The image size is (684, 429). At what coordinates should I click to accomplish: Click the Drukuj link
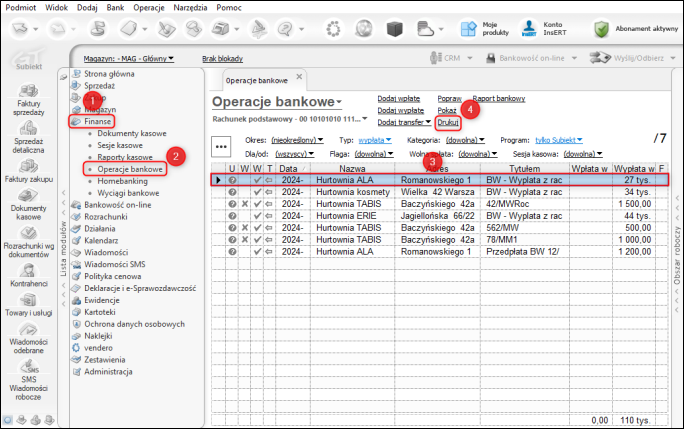pos(448,122)
